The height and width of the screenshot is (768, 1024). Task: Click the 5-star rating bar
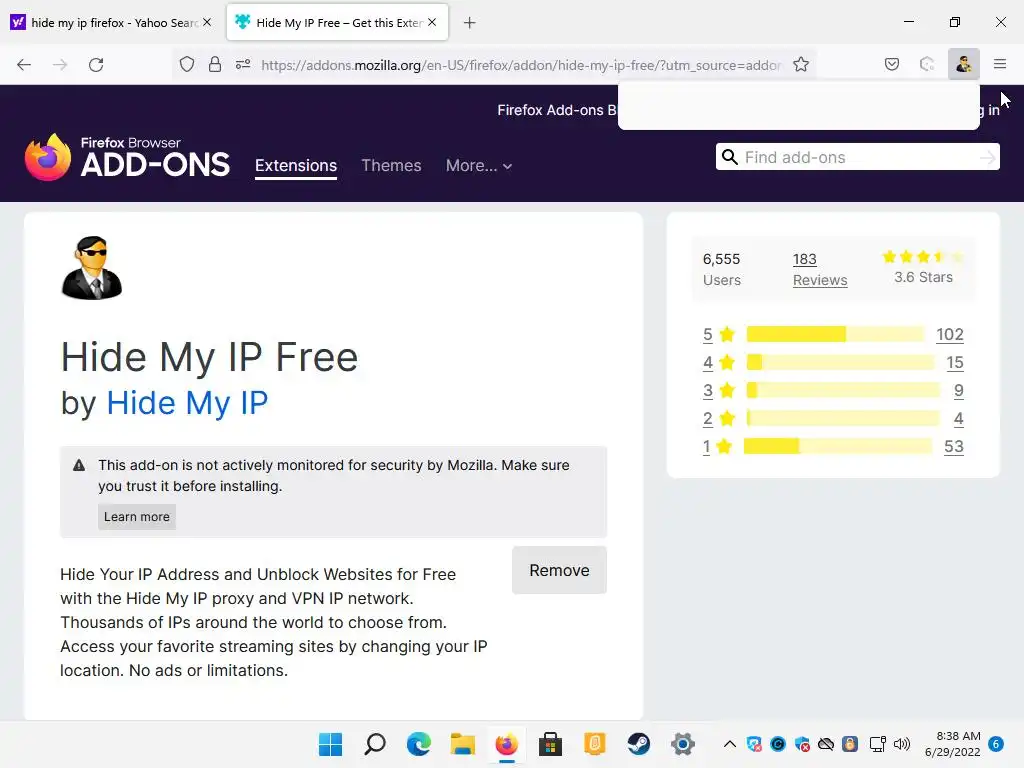tap(836, 334)
